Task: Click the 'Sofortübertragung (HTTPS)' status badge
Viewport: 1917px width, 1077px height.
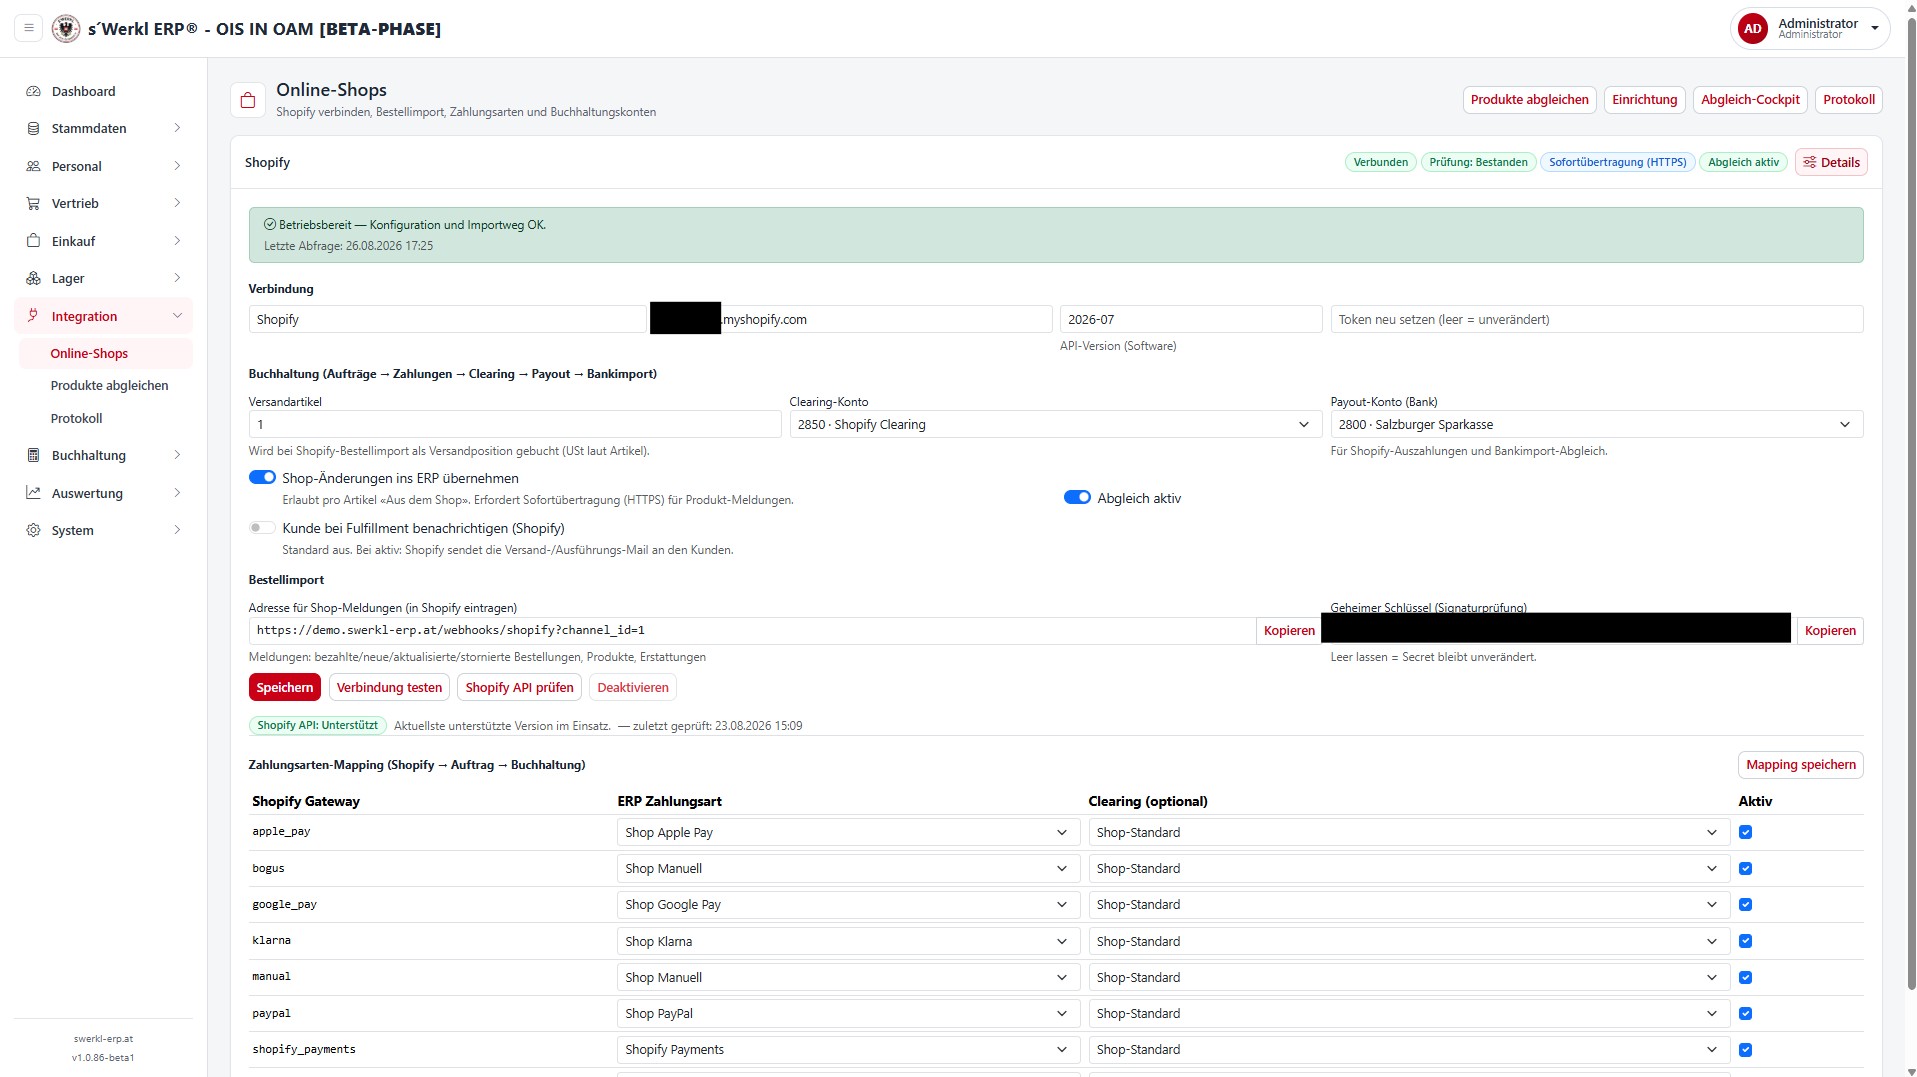Action: click(1617, 162)
